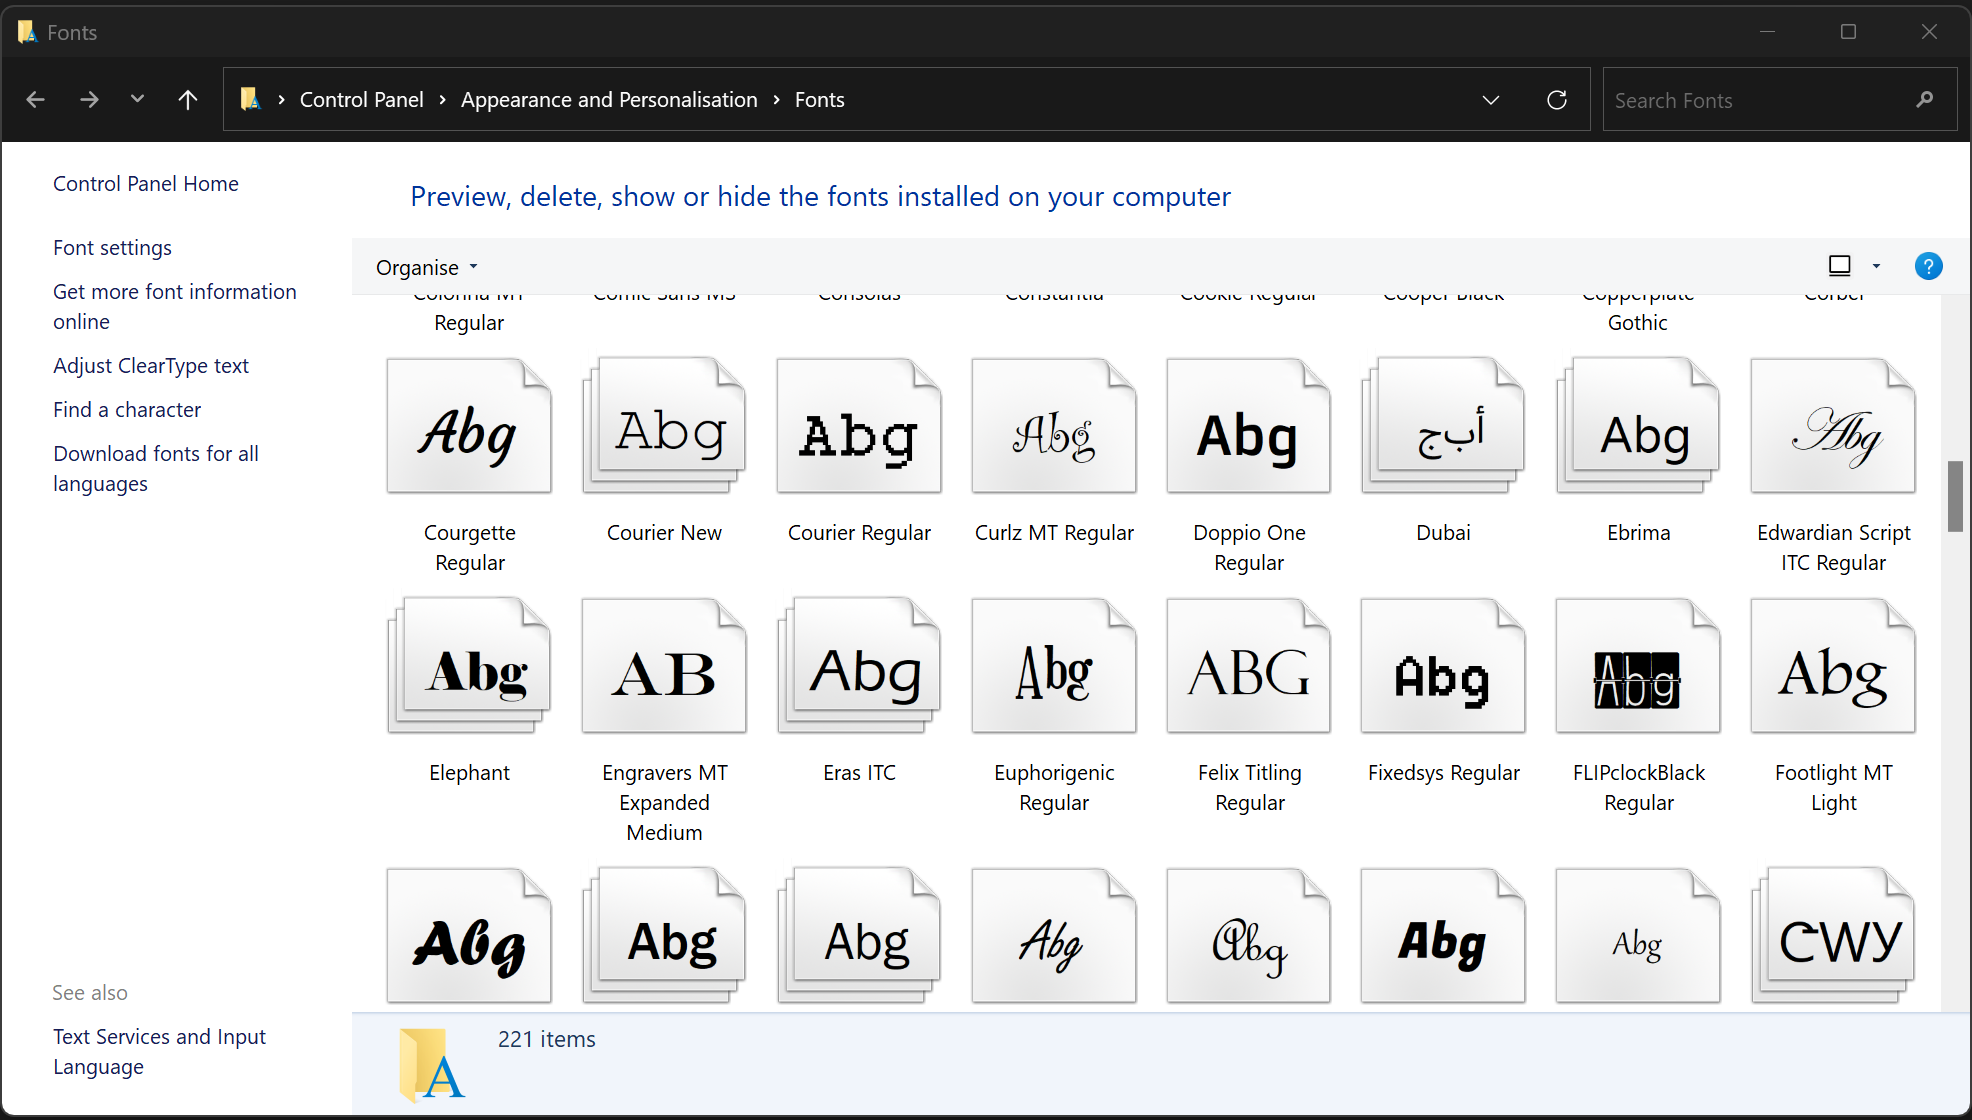Open recent locations dropdown arrow

pyautogui.click(x=138, y=99)
